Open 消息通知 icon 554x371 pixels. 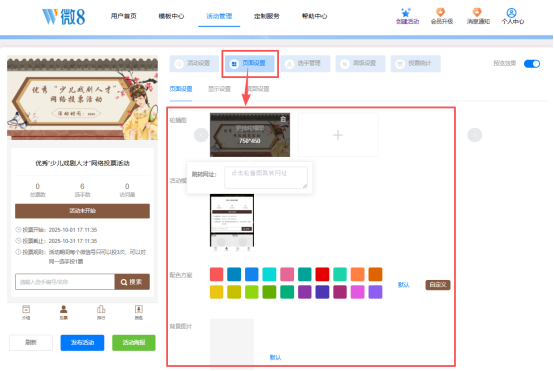(477, 12)
